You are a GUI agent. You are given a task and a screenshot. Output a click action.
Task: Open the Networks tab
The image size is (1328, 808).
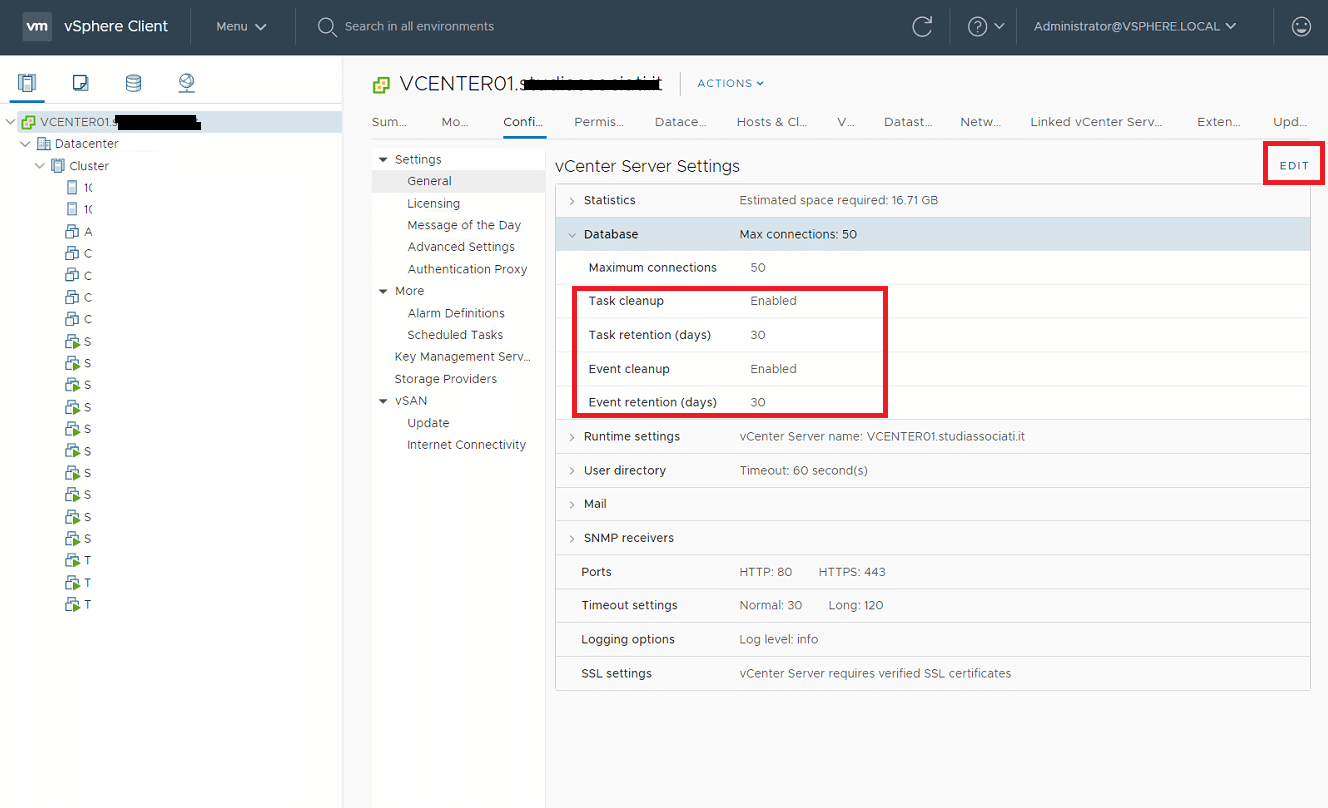point(980,122)
